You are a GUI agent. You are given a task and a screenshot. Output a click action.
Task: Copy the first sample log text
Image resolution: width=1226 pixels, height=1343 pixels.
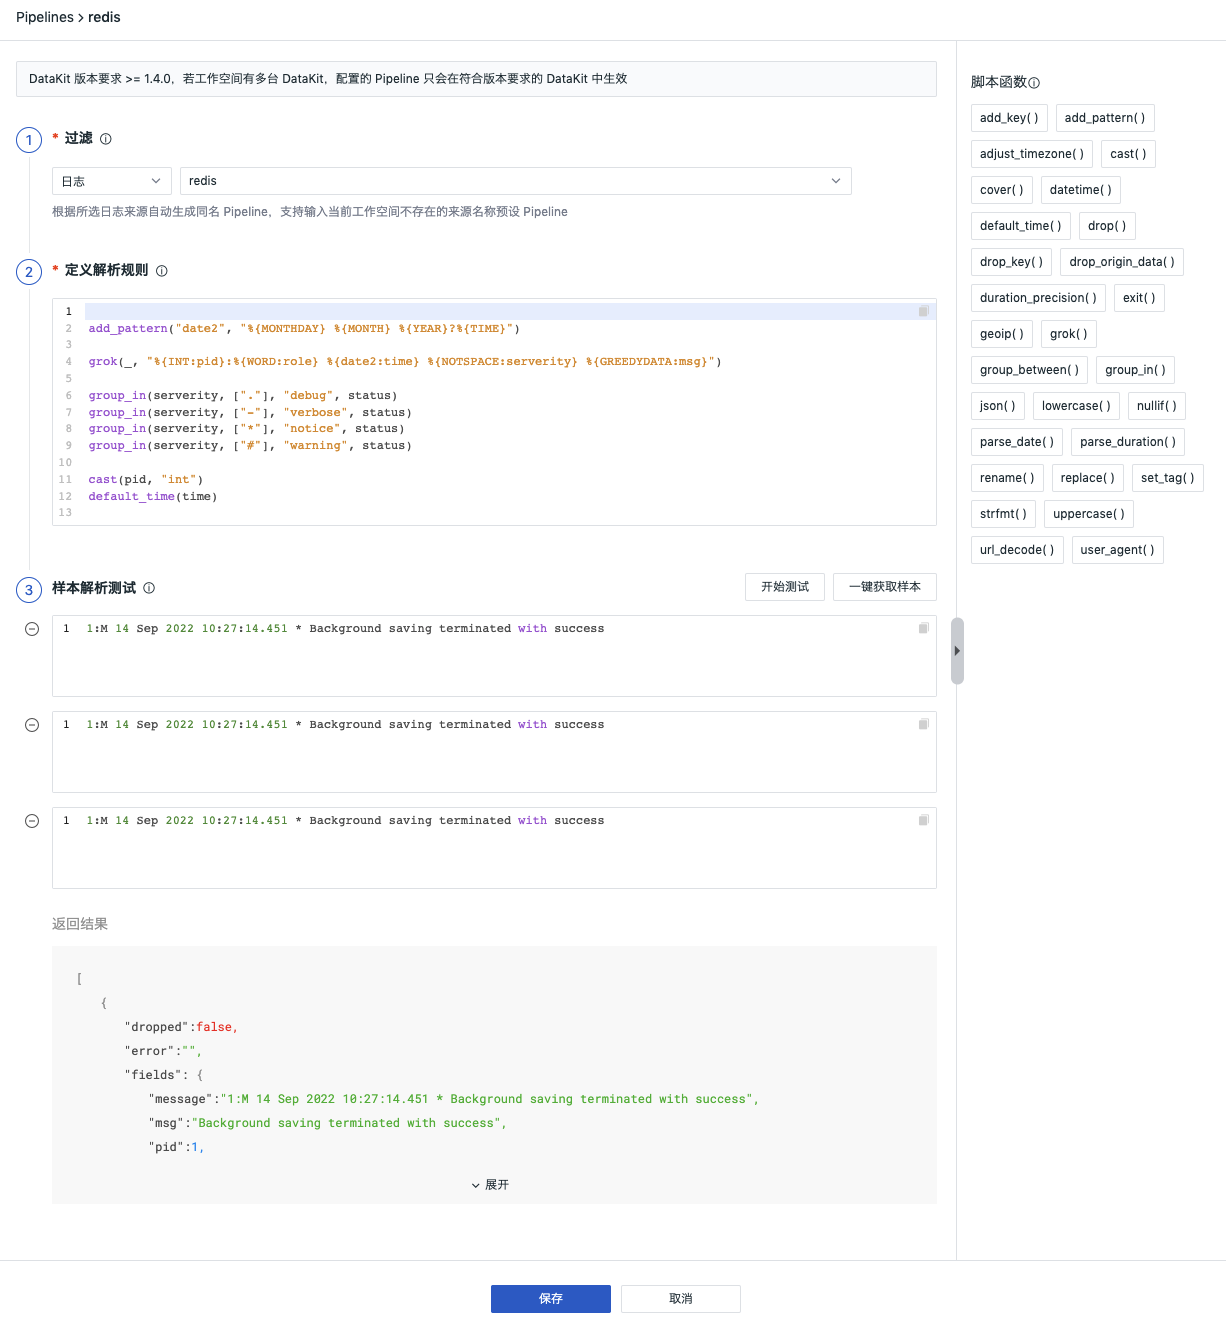[924, 628]
